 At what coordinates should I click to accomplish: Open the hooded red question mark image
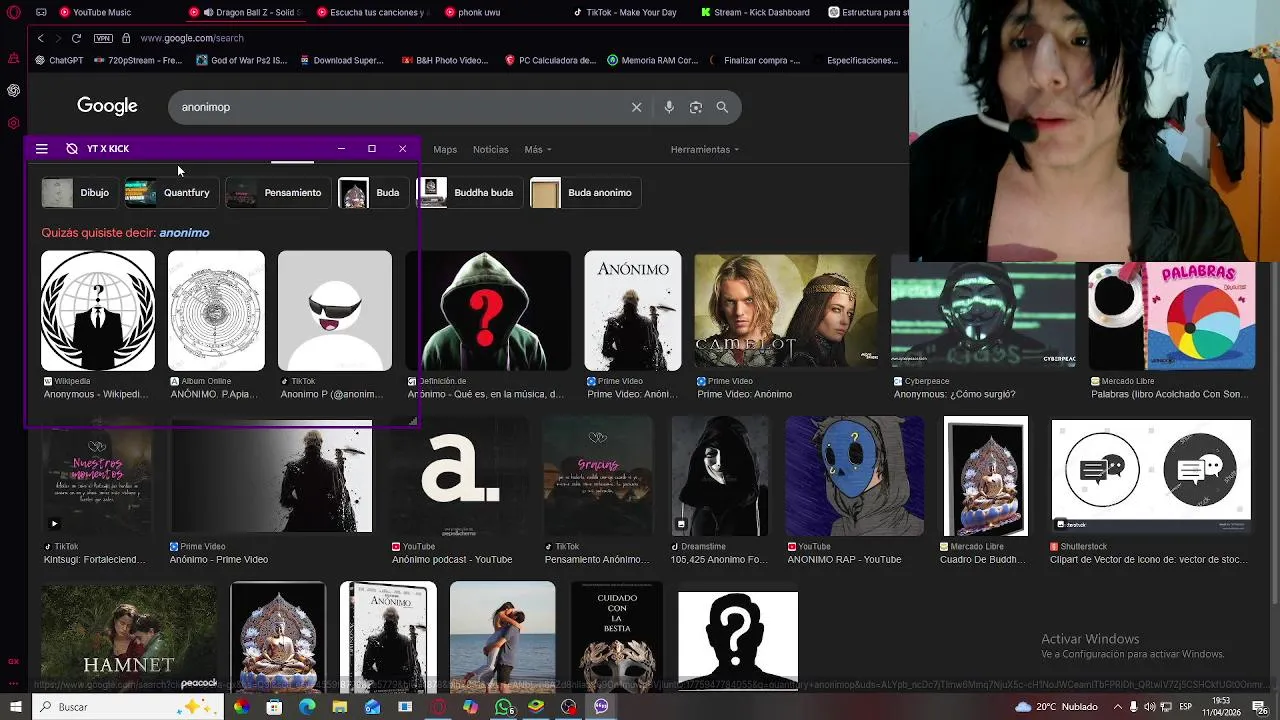488,311
